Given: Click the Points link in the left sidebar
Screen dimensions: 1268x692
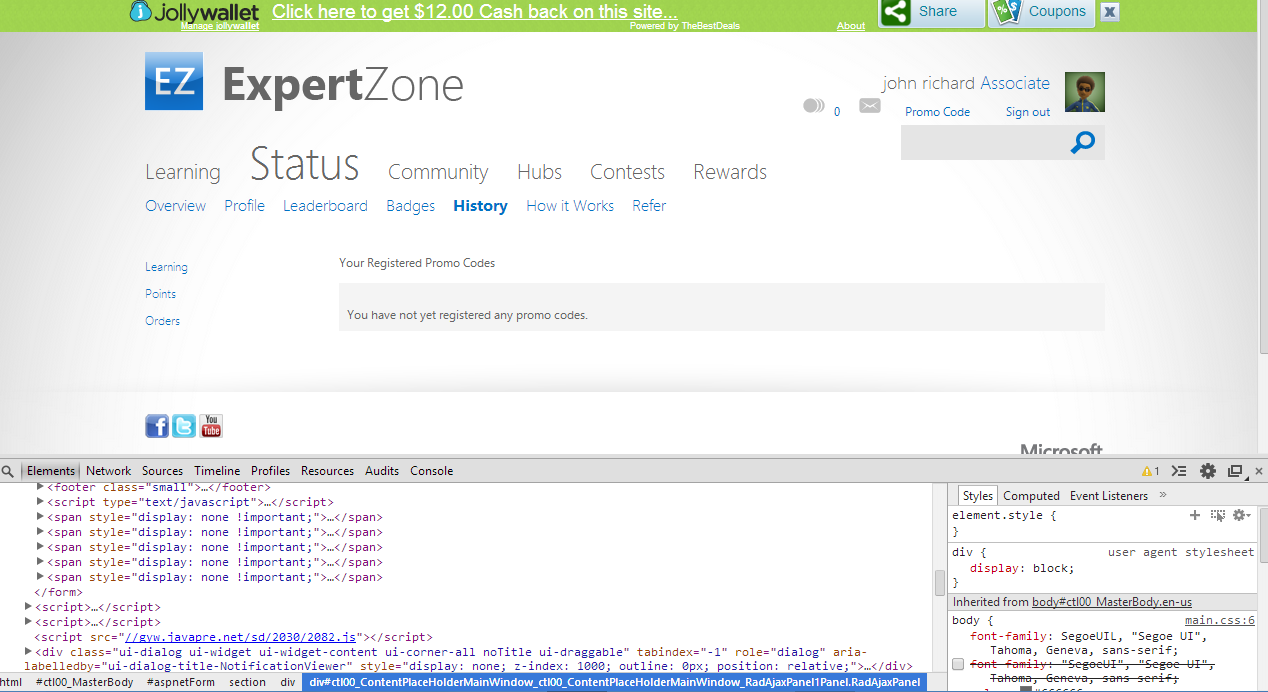Looking at the screenshot, I should point(160,294).
